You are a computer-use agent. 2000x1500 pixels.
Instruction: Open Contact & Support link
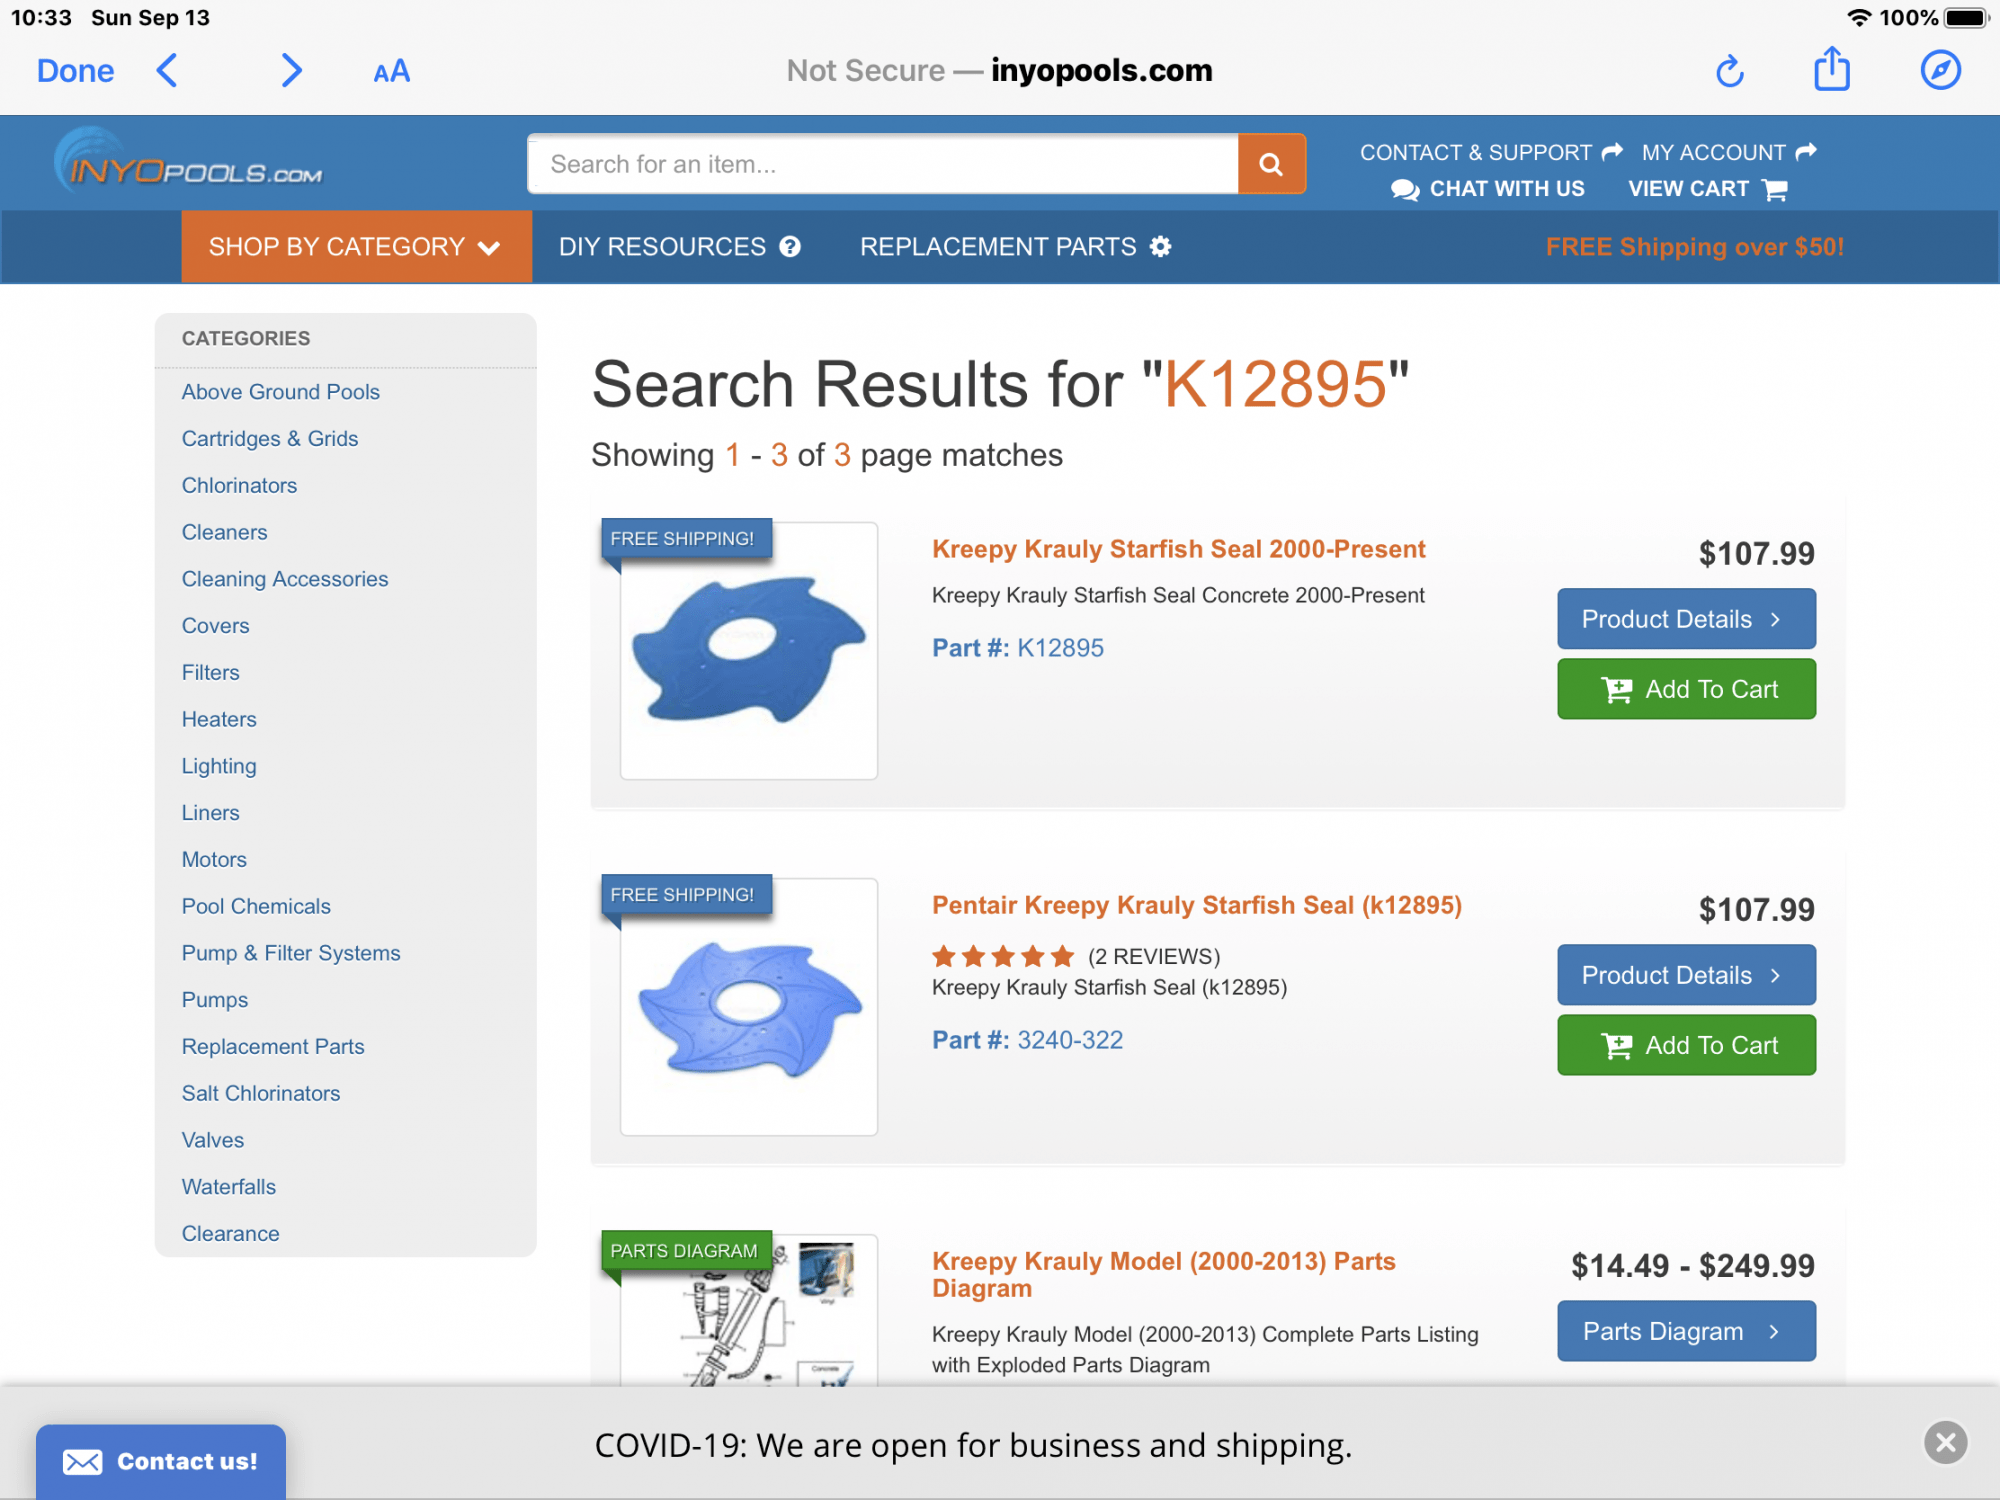[x=1490, y=152]
